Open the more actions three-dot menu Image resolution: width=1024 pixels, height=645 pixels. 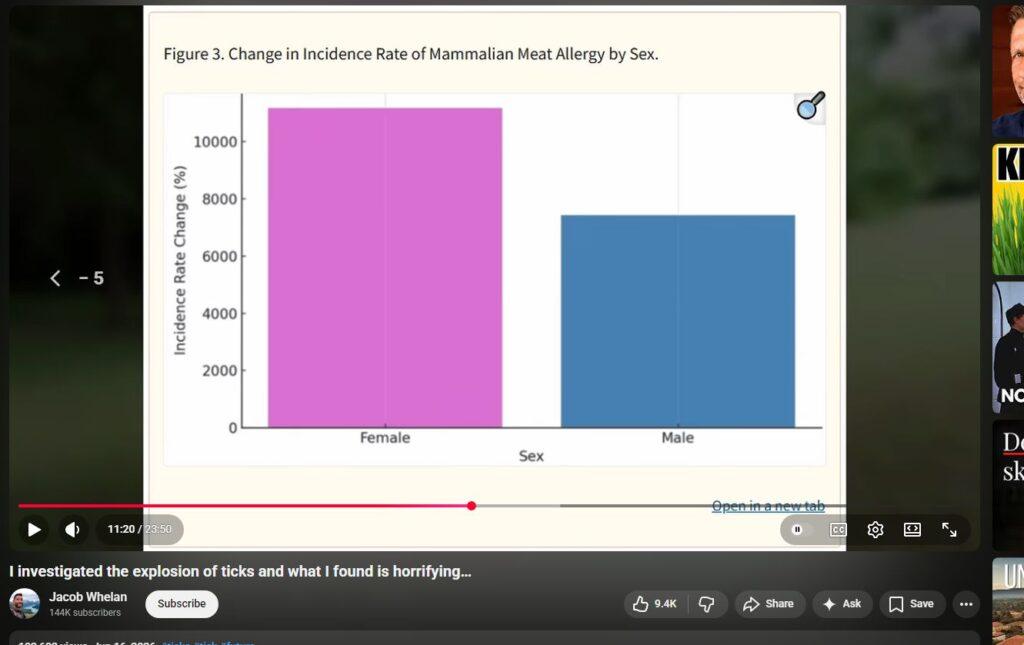click(967, 604)
